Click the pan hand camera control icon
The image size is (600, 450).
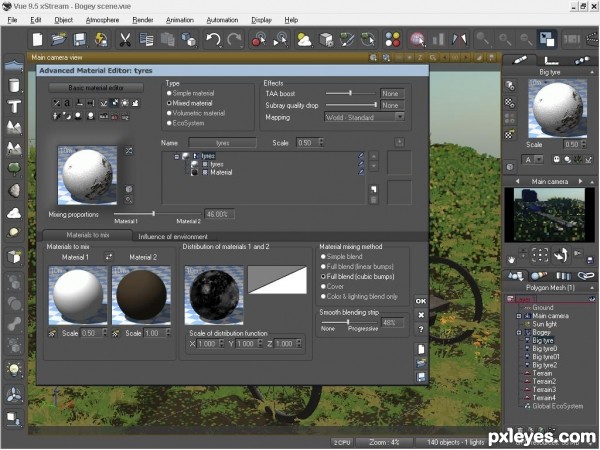coord(511,260)
